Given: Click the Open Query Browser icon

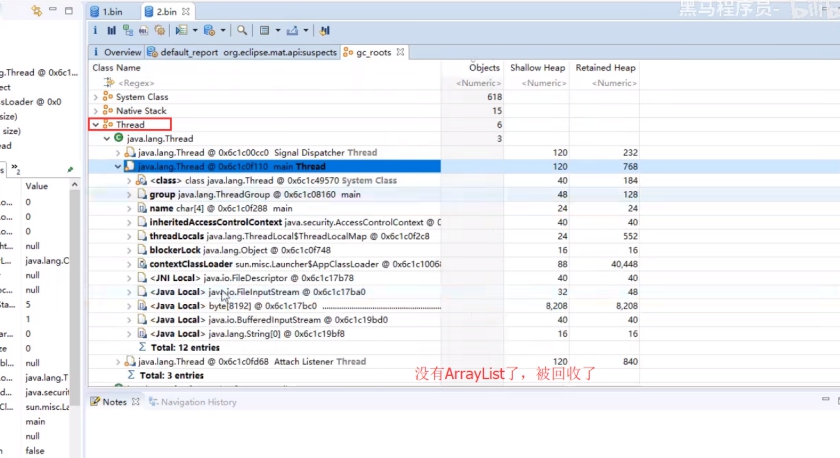Looking at the screenshot, I should click(x=209, y=31).
